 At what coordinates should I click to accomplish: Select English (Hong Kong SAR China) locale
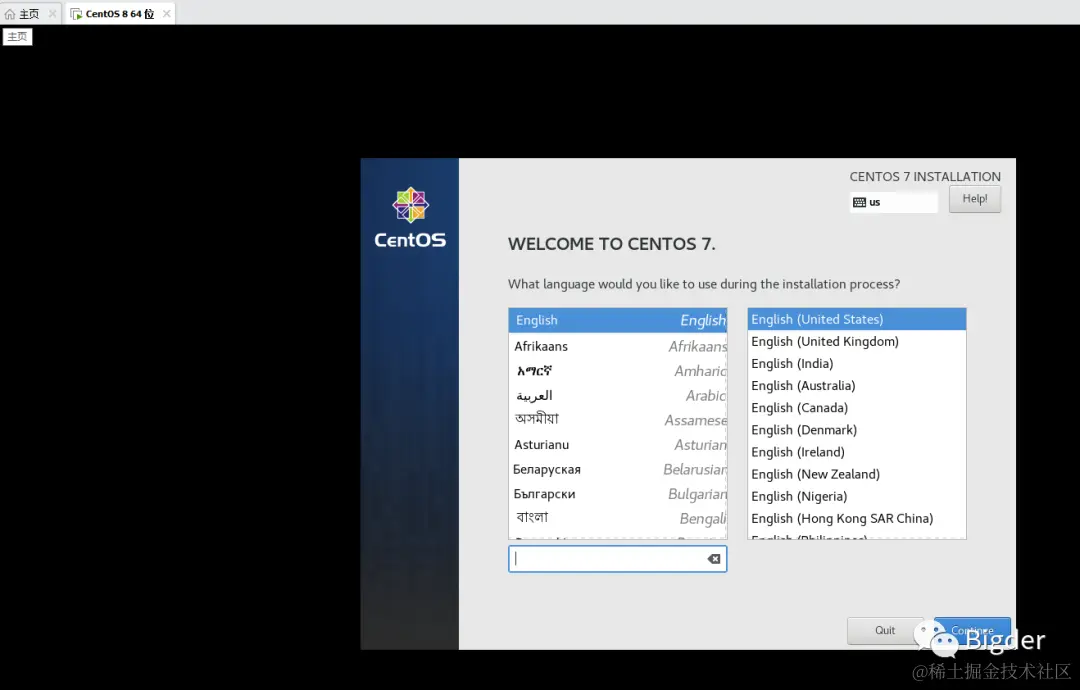(x=857, y=518)
